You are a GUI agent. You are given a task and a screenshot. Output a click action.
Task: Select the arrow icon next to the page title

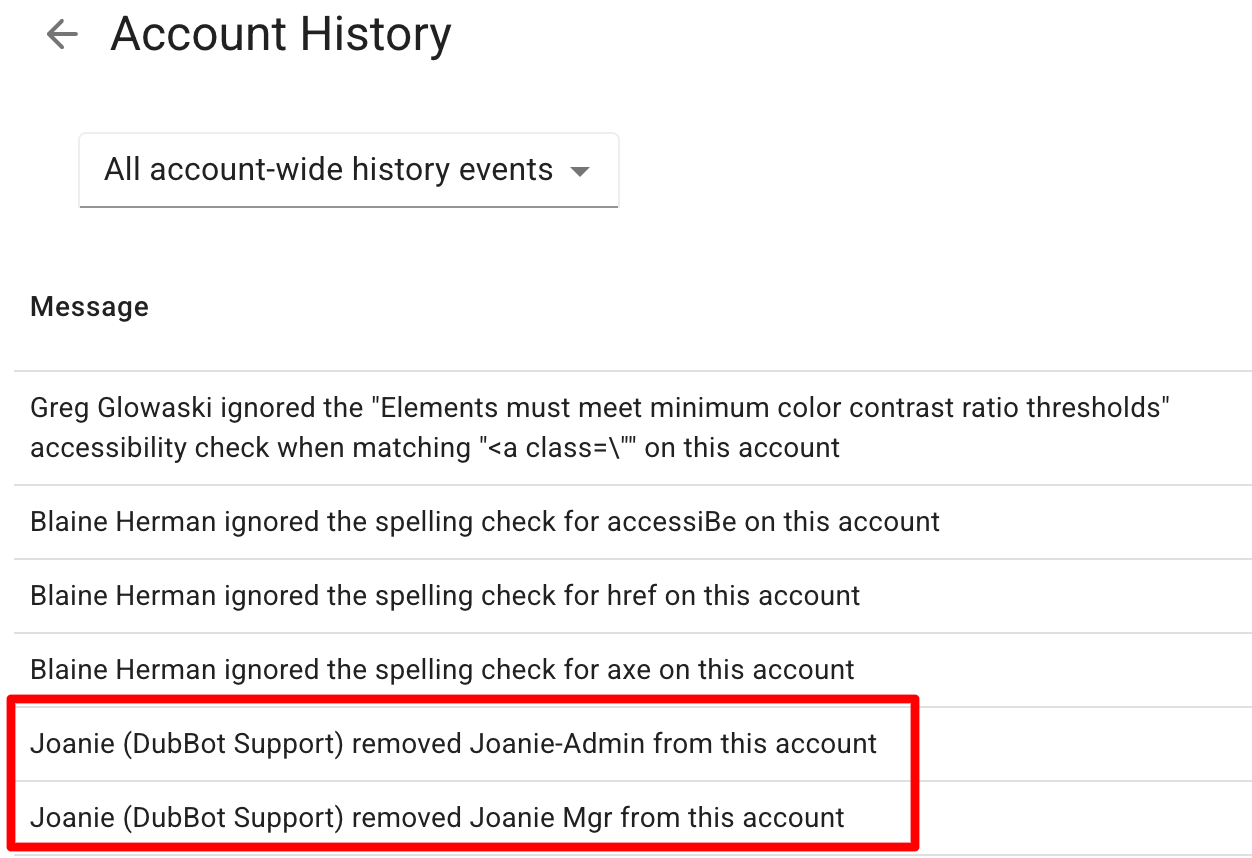coord(61,34)
